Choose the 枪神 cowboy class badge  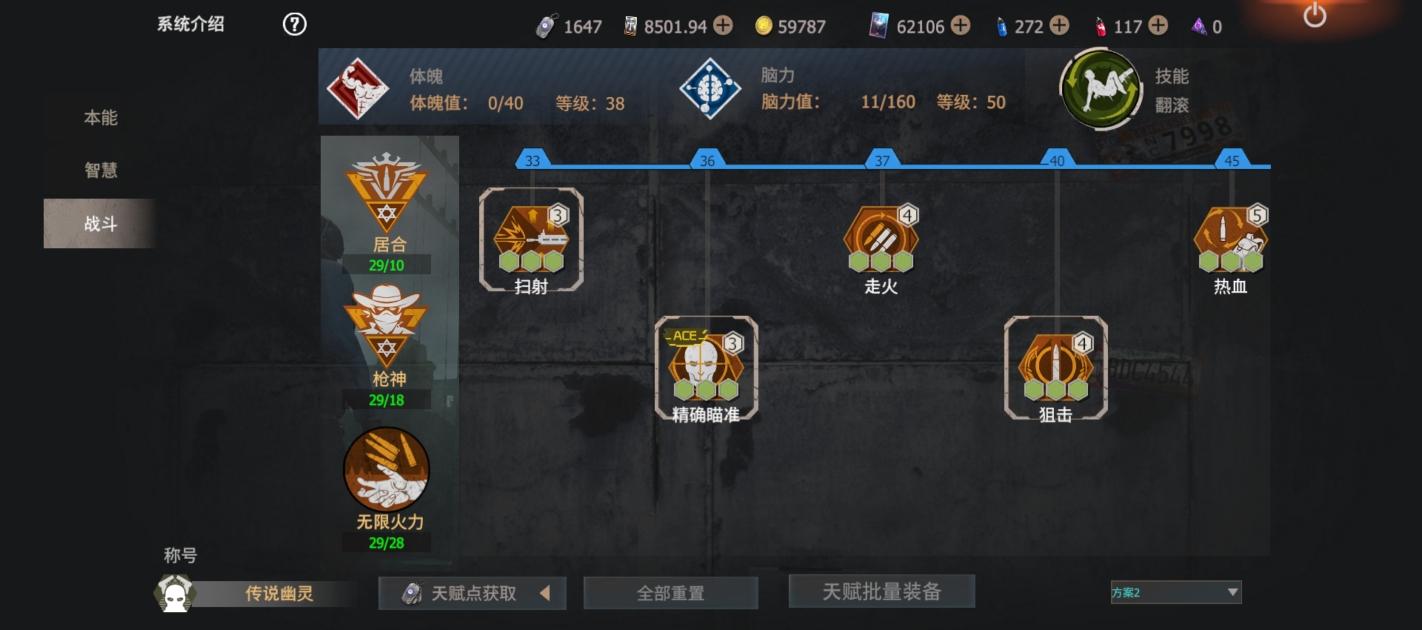(x=386, y=326)
